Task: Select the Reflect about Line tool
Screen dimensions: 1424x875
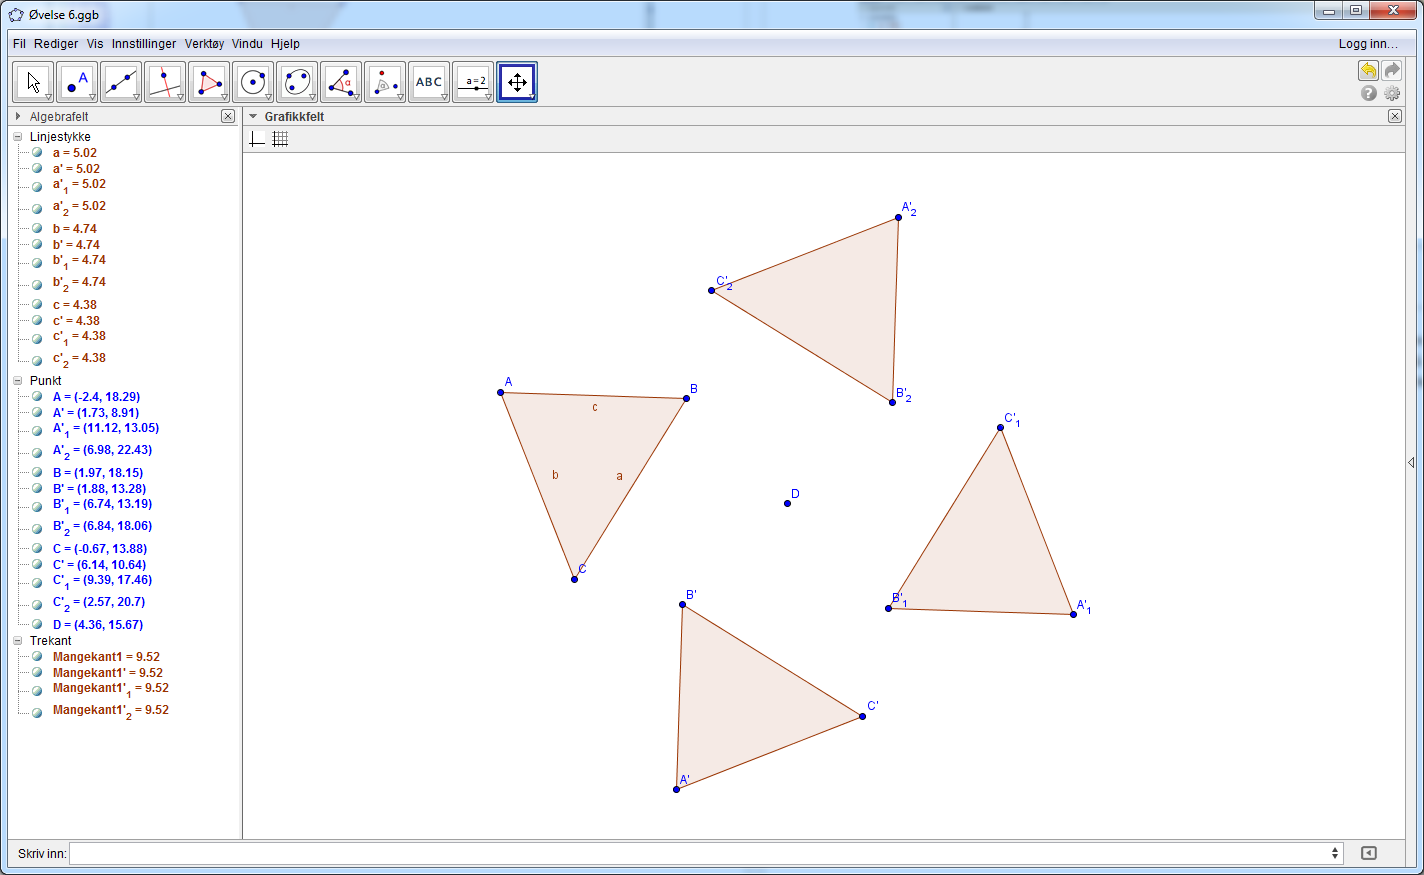Action: coord(385,82)
